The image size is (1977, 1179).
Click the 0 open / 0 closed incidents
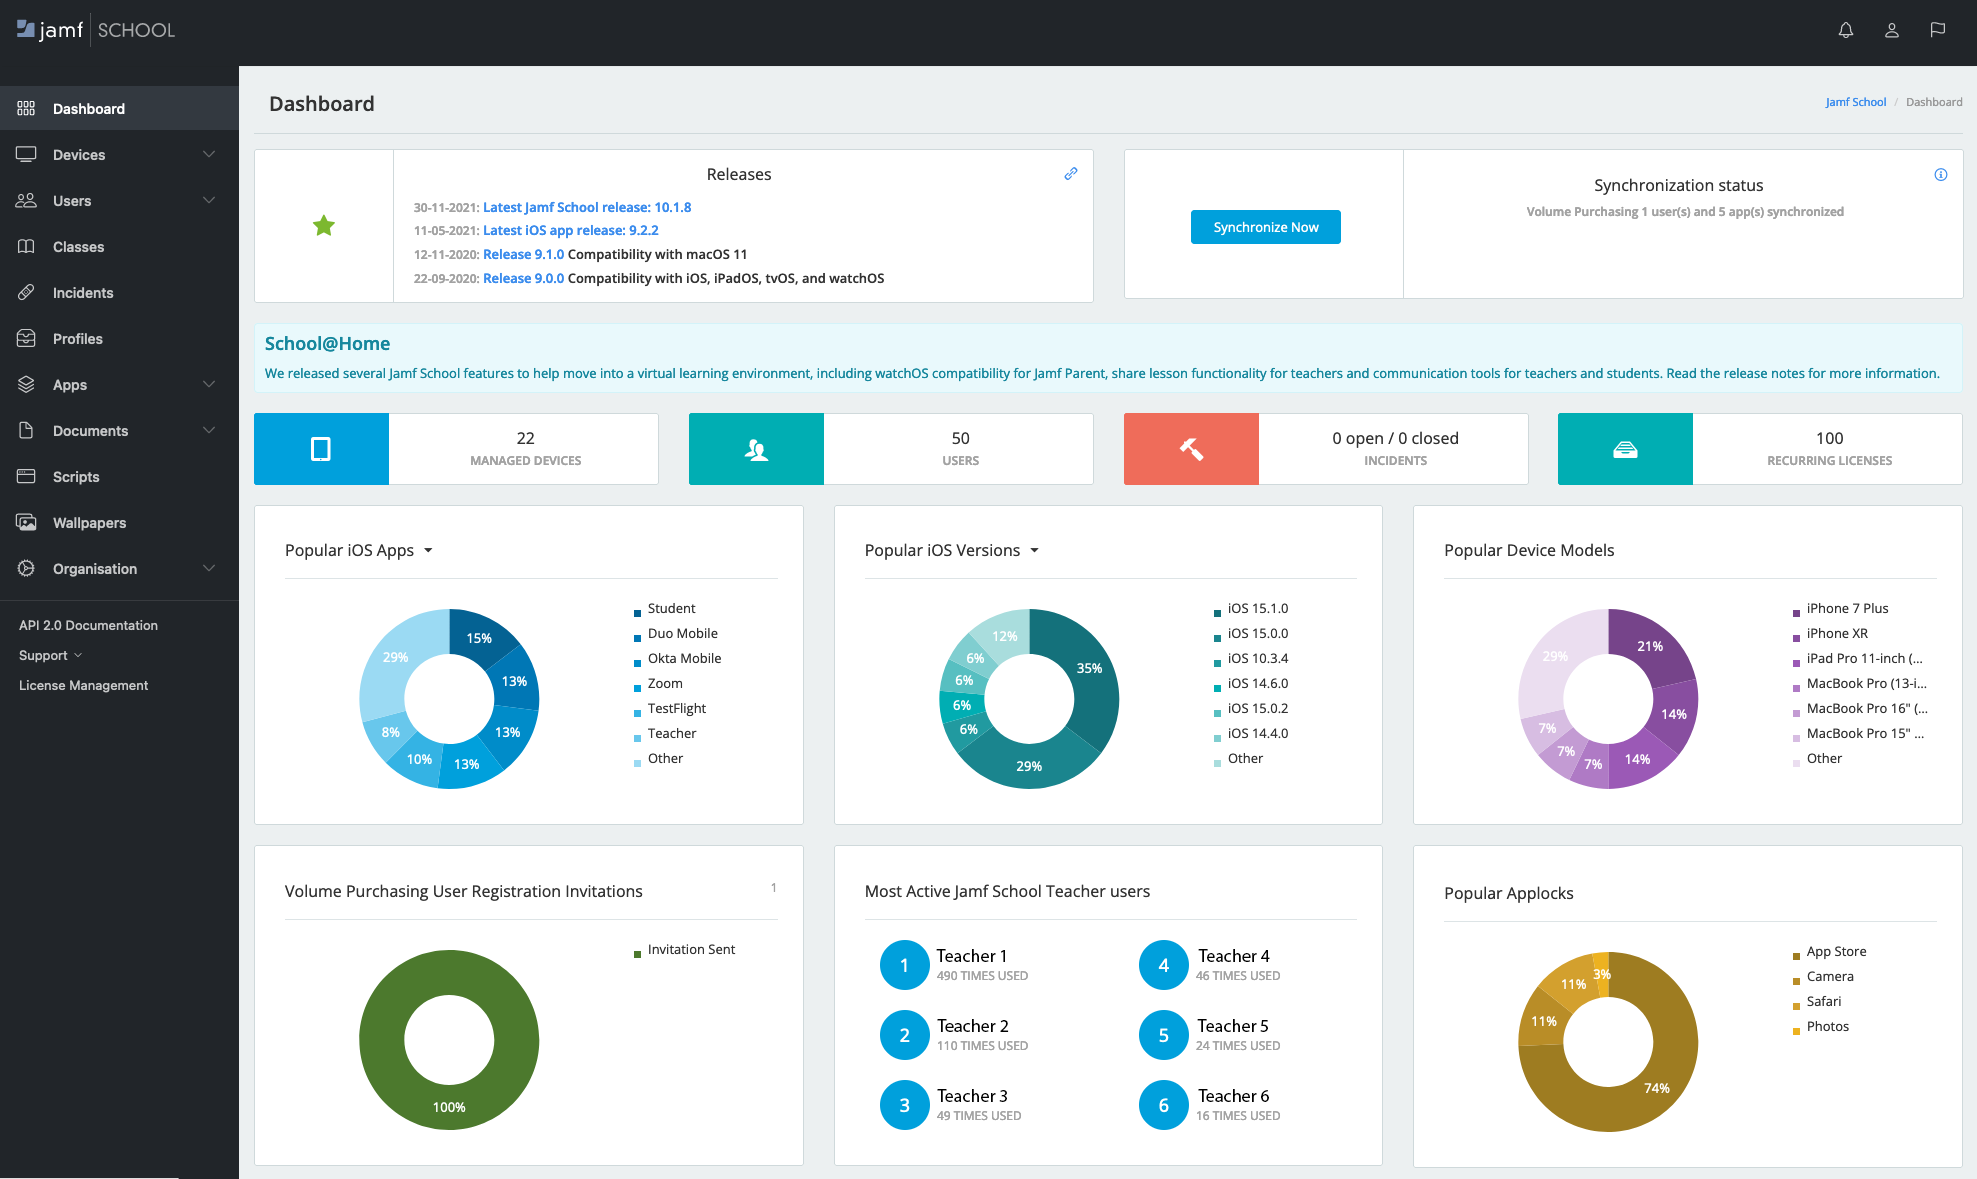pyautogui.click(x=1395, y=438)
